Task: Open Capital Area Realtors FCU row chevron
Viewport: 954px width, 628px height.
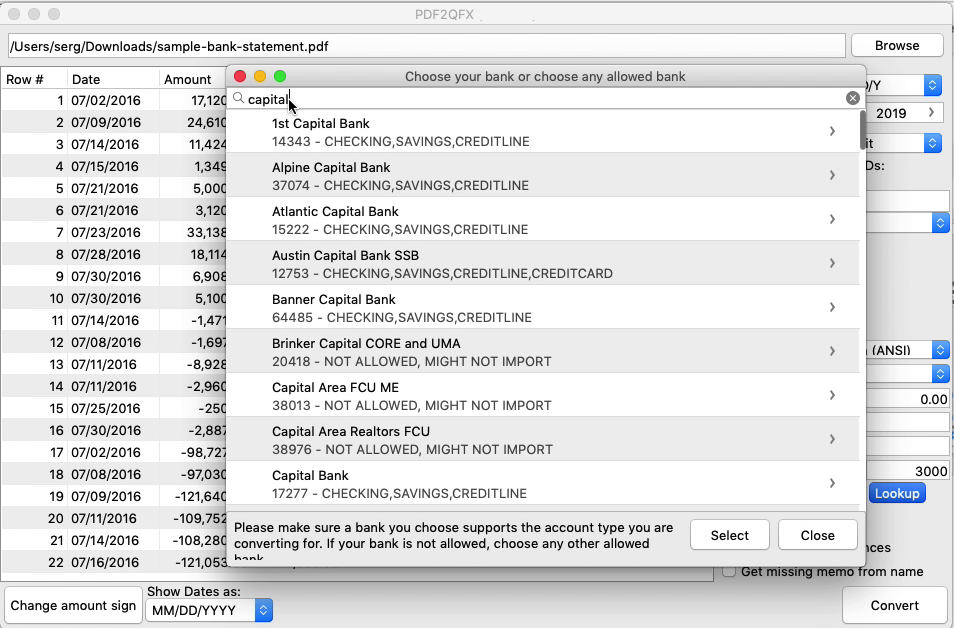Action: click(832, 439)
